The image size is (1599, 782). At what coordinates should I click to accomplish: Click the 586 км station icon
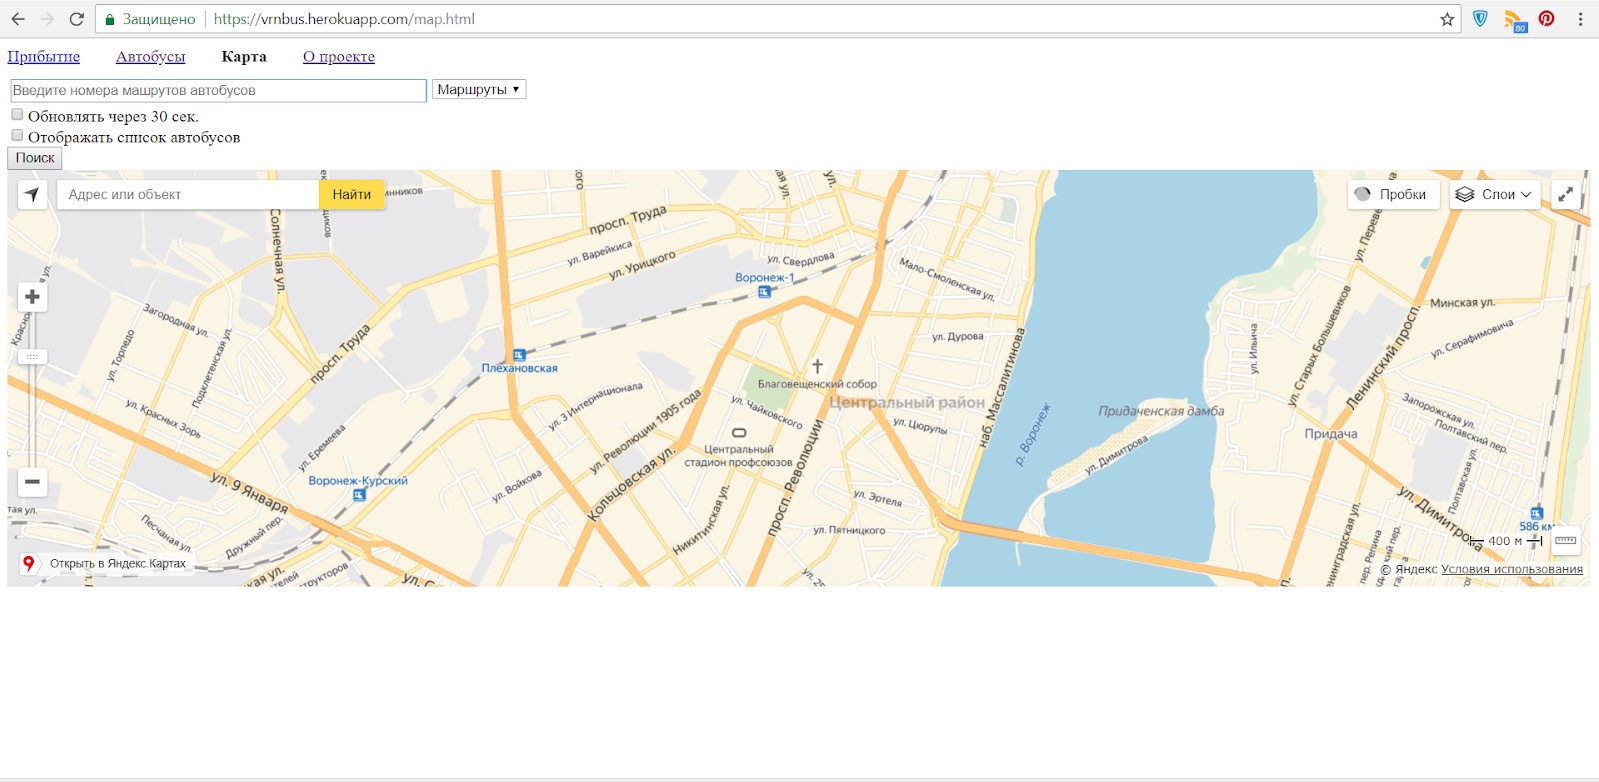click(x=1537, y=513)
